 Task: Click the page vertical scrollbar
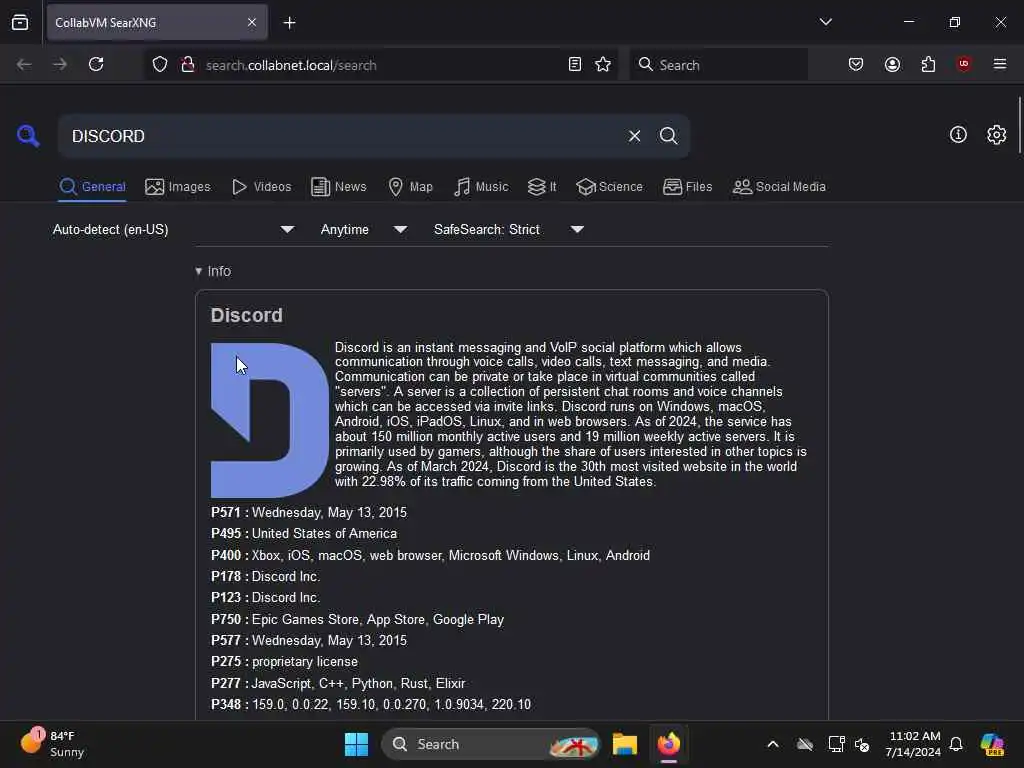[1019, 124]
